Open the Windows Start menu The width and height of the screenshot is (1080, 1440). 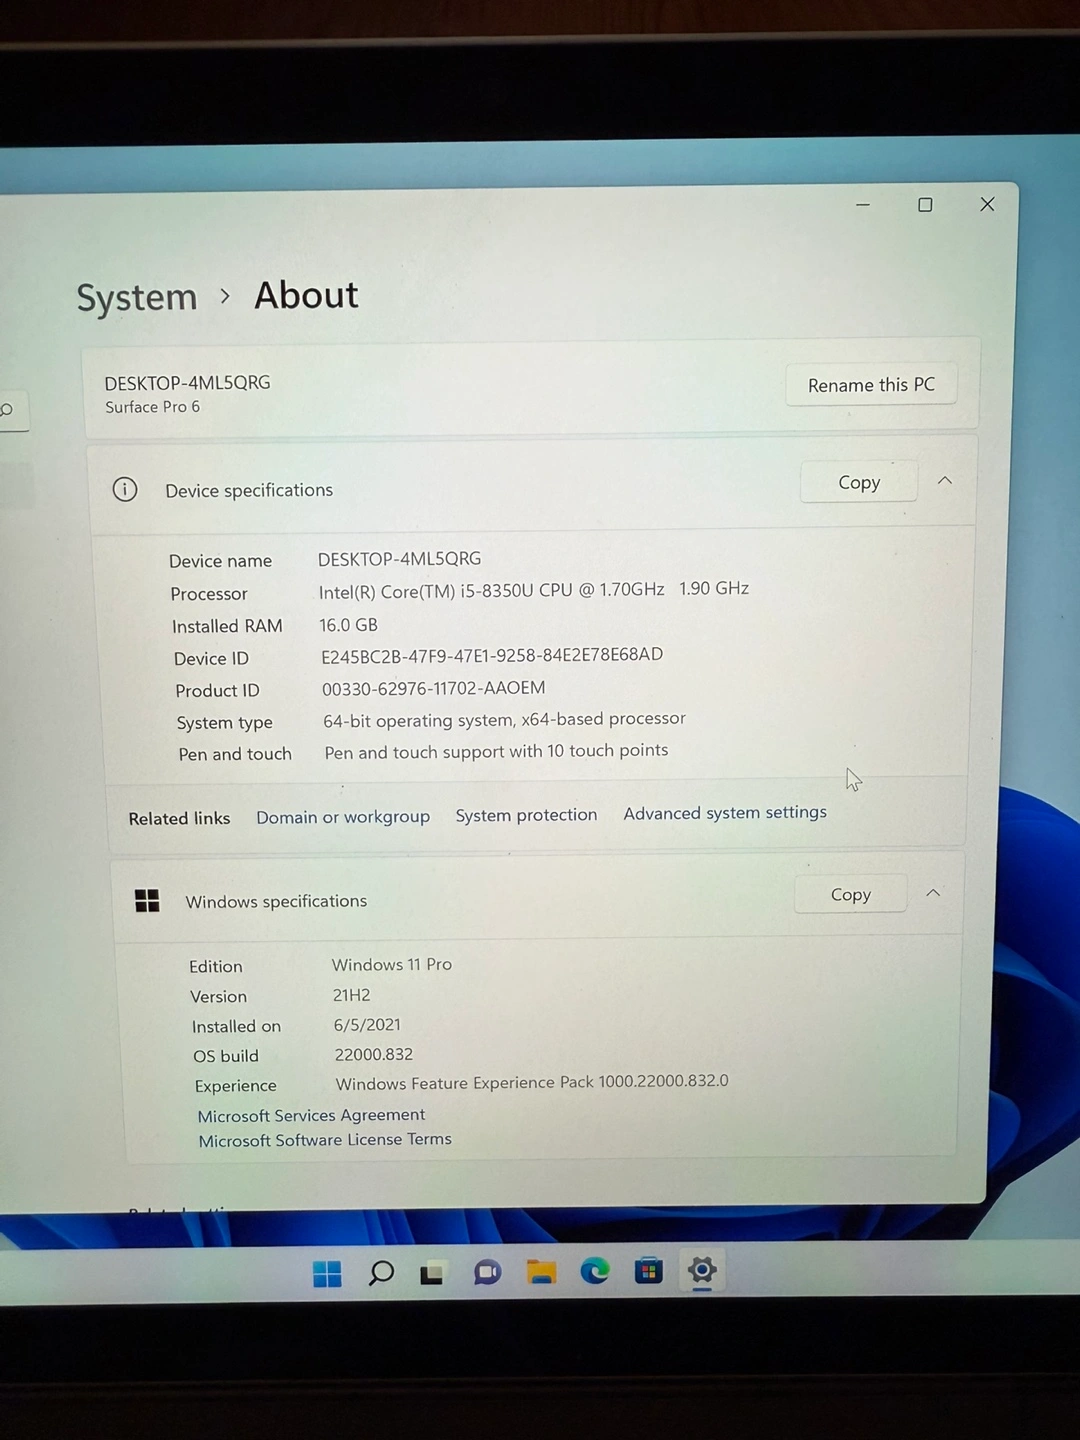327,1273
